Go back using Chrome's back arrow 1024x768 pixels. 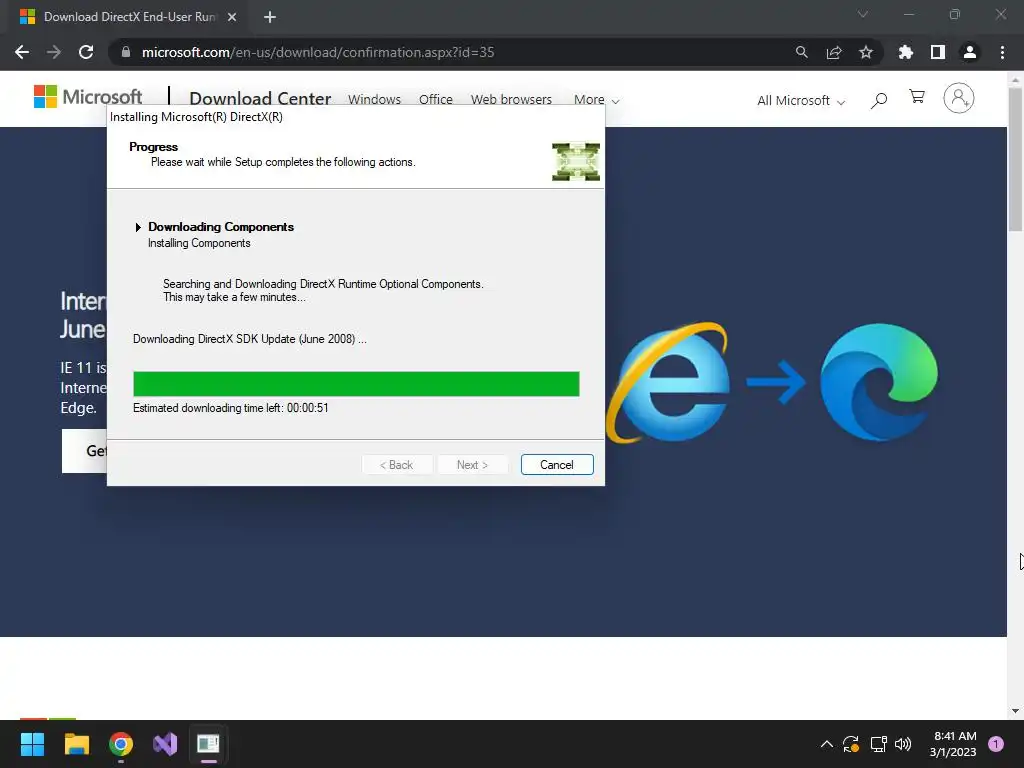point(22,52)
